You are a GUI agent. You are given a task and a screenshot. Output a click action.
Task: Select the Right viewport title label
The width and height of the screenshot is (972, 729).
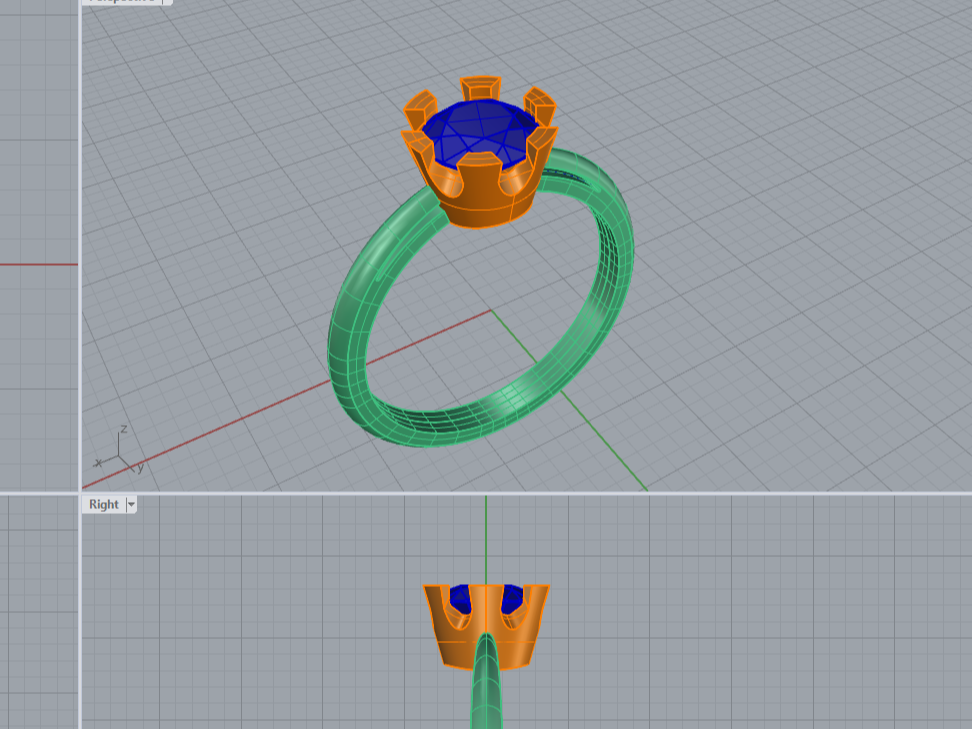(104, 505)
